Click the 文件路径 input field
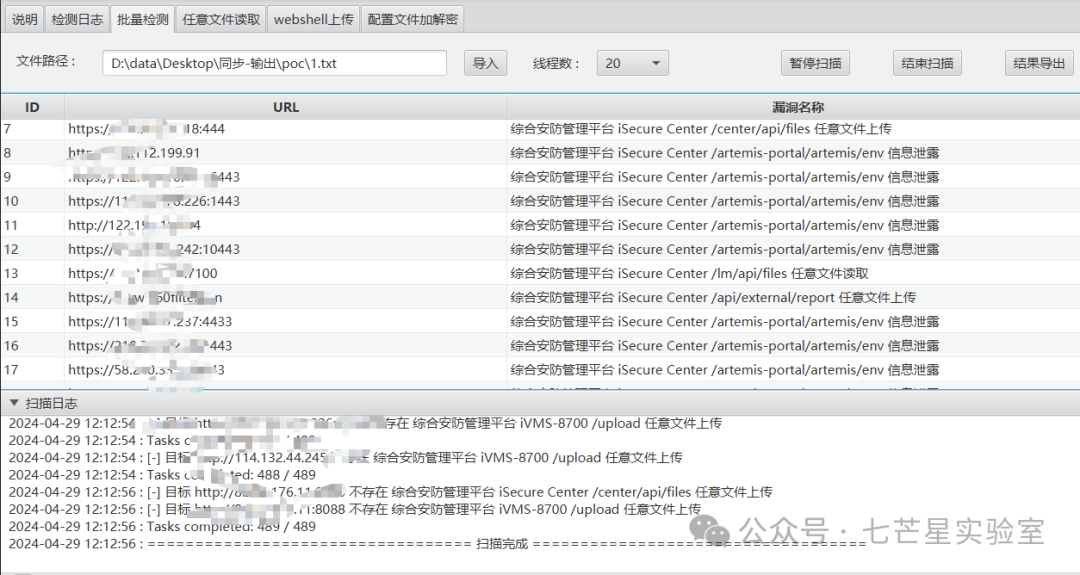The height and width of the screenshot is (575, 1080). (x=274, y=63)
